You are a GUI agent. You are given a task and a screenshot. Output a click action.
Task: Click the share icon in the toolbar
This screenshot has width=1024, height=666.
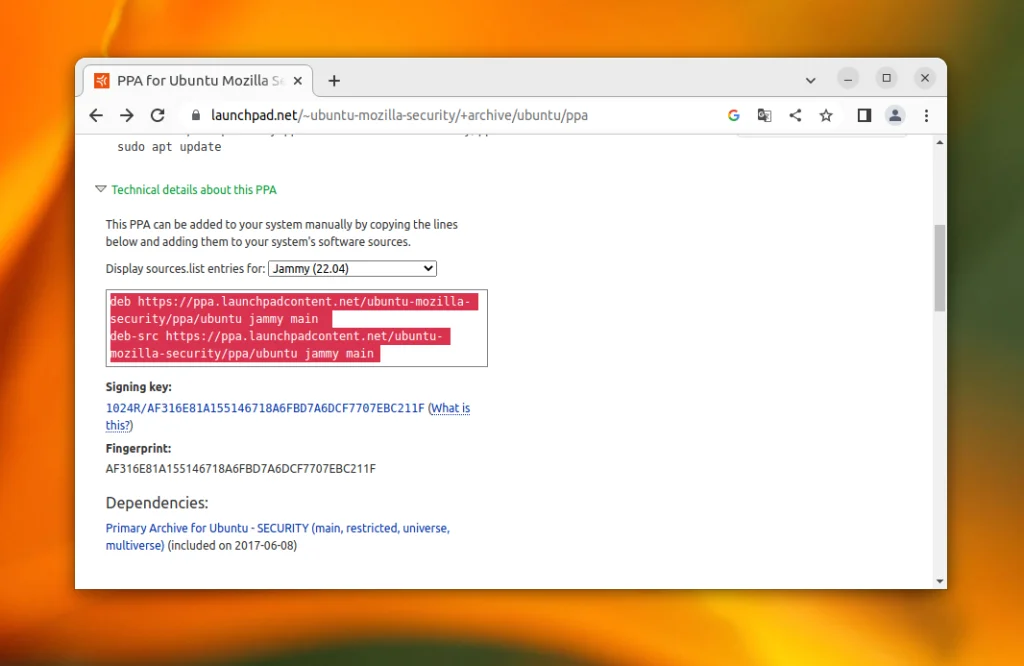[795, 115]
